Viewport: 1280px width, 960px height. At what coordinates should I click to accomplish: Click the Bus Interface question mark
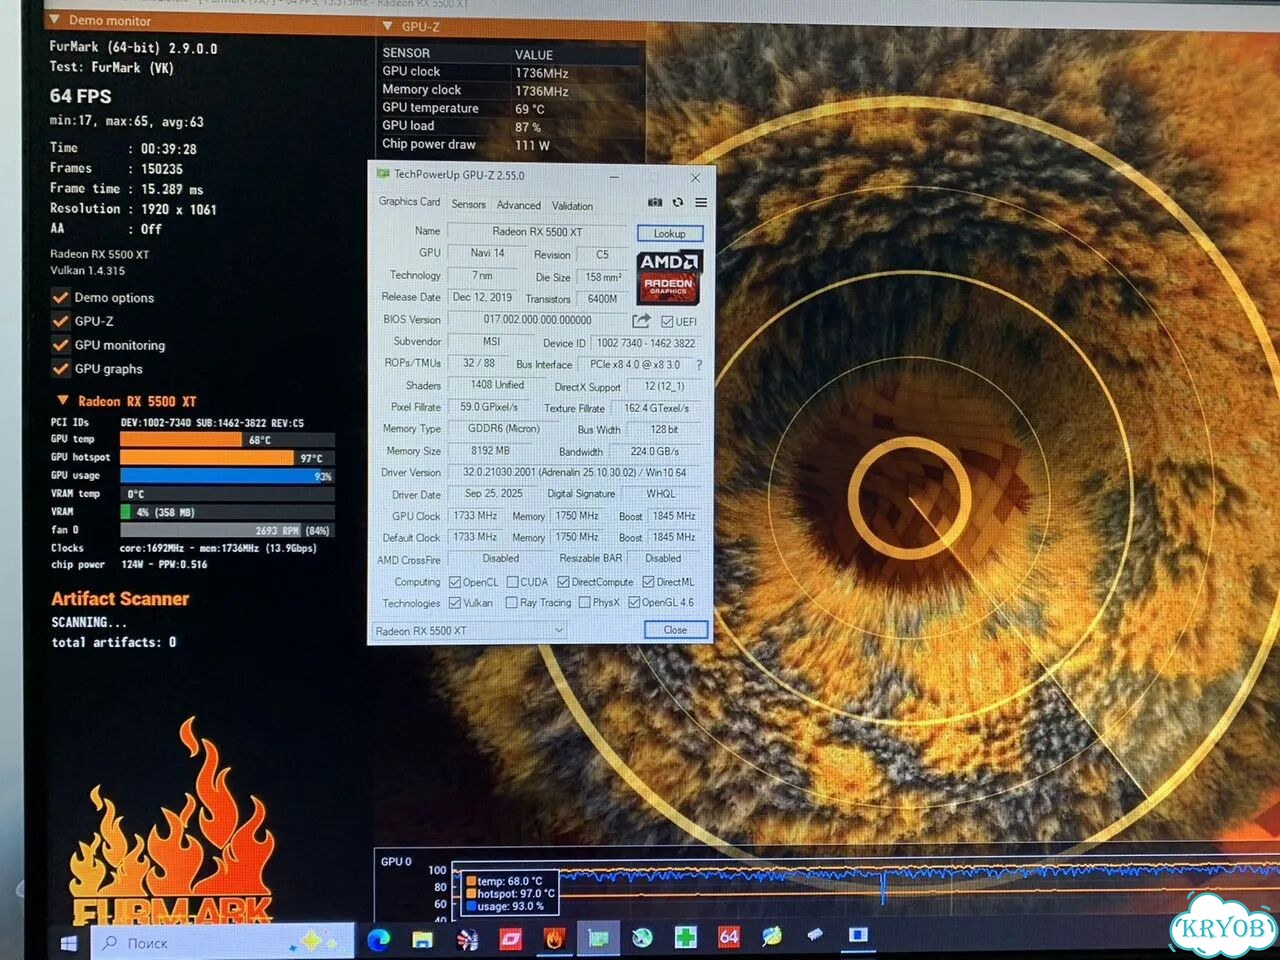[x=699, y=365]
